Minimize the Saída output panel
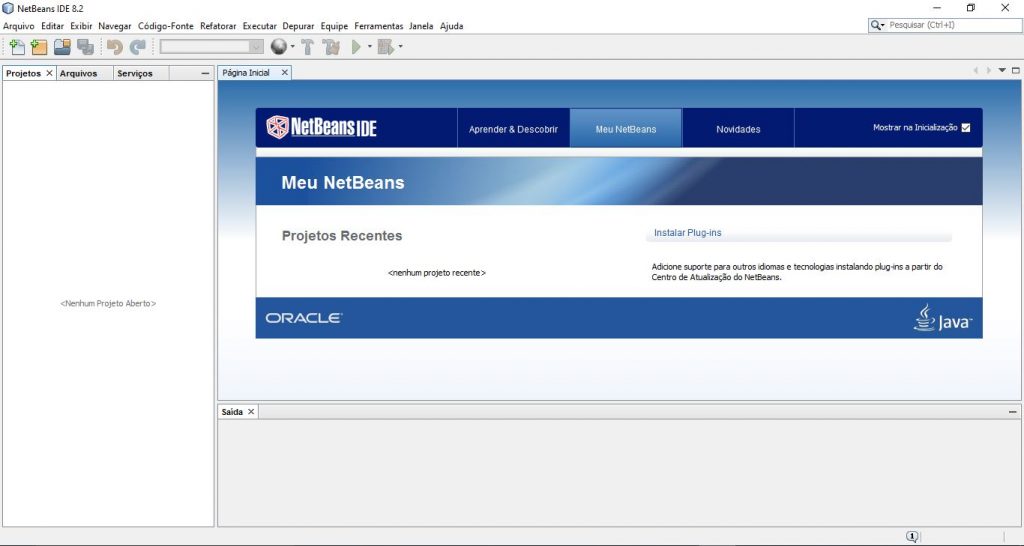1024x546 pixels. click(x=1012, y=412)
